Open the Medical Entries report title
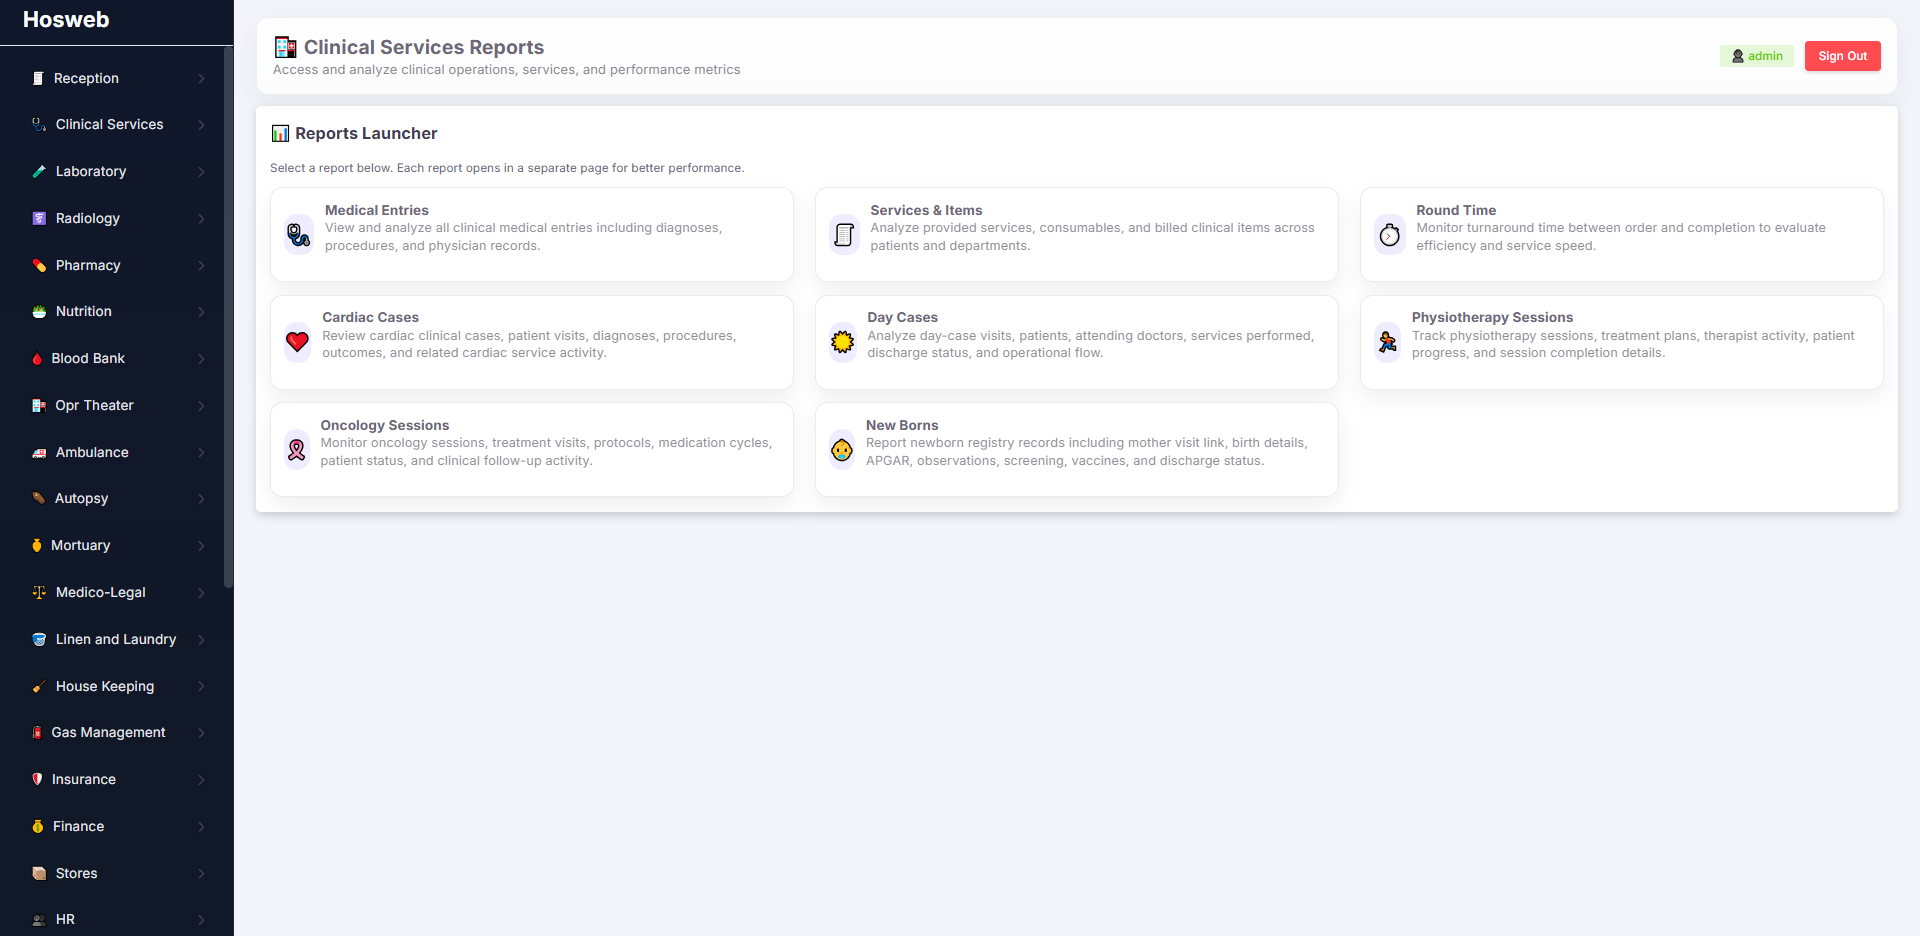1920x936 pixels. coord(376,210)
